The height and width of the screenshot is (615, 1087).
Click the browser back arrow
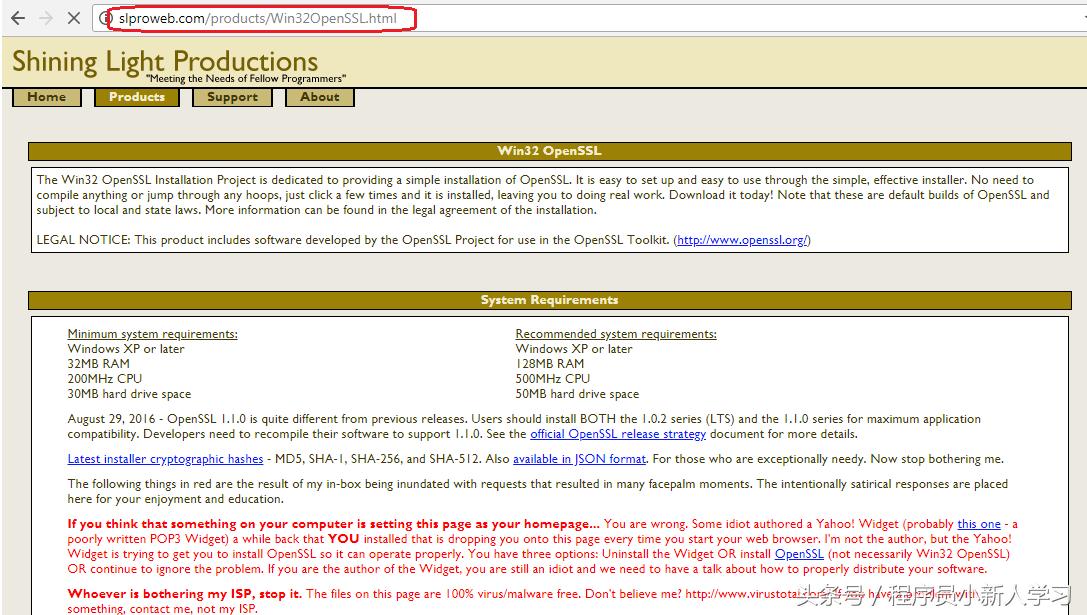pos(17,19)
